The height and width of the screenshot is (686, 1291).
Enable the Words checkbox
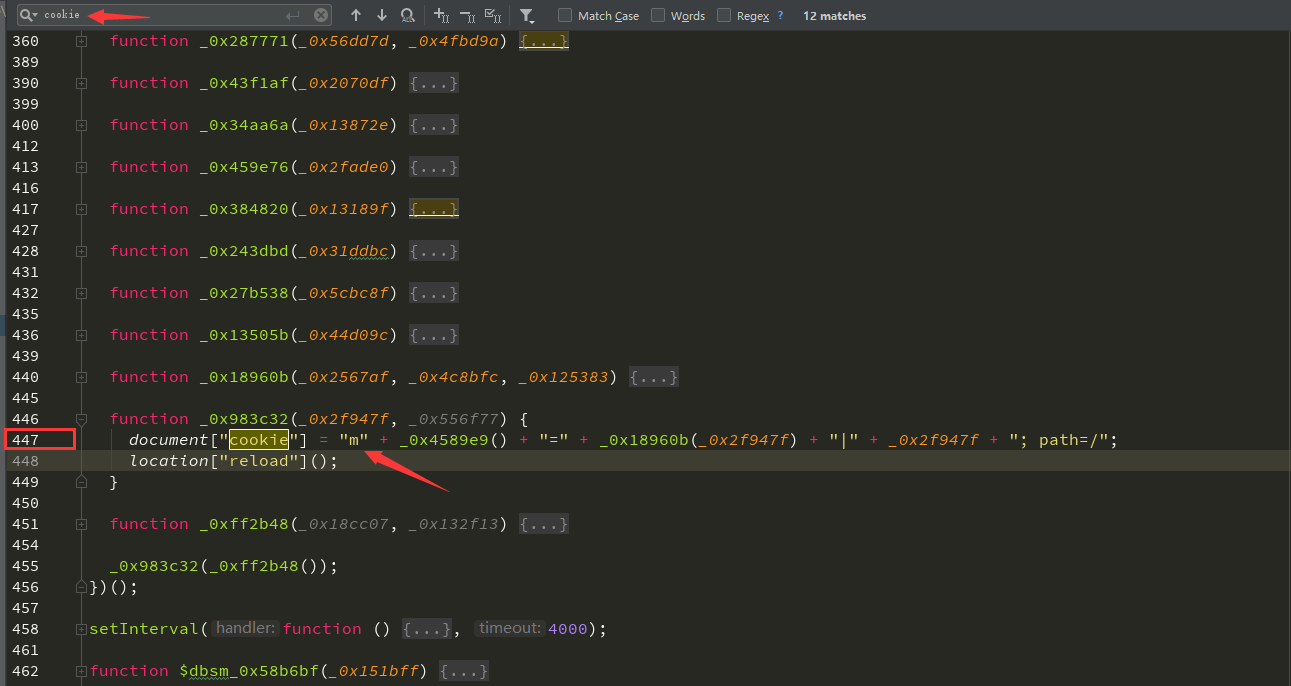(x=658, y=16)
